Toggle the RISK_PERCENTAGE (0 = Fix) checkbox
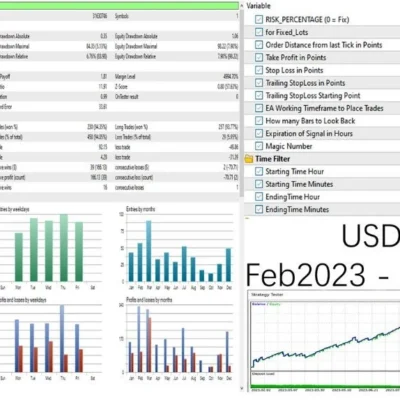 (259, 19)
